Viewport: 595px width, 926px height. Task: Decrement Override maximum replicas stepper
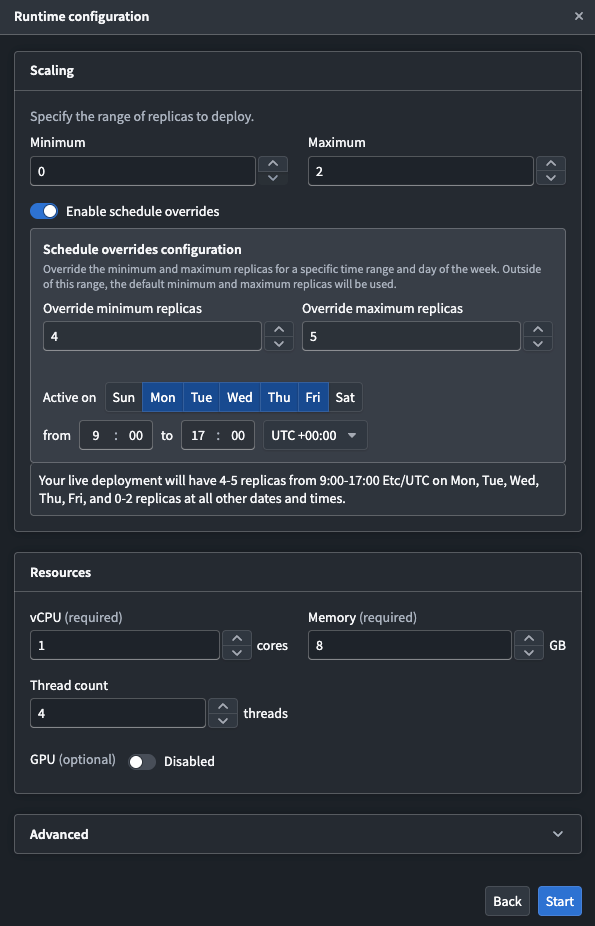tap(538, 343)
